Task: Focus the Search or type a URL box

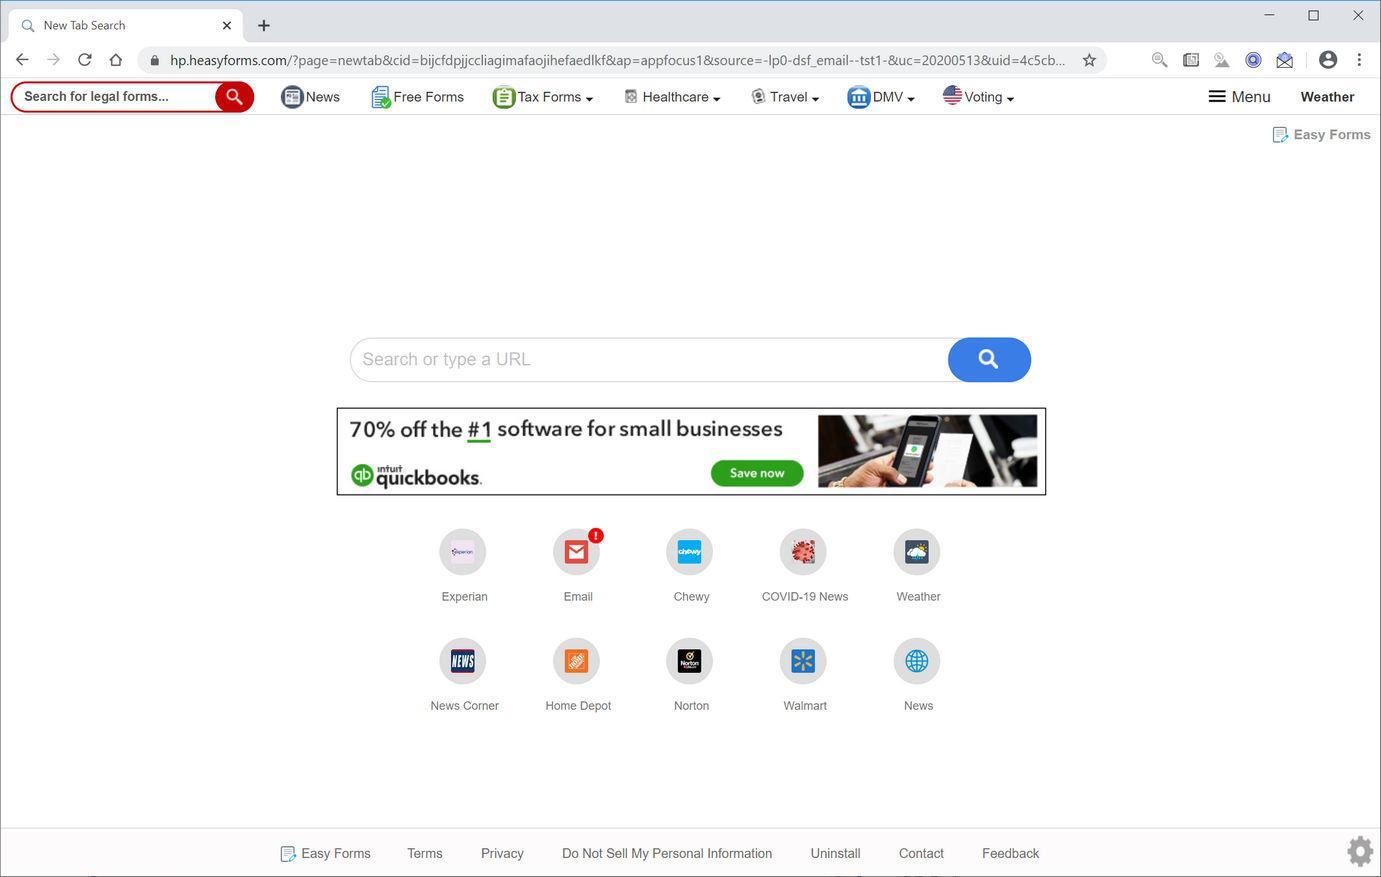Action: click(649, 360)
